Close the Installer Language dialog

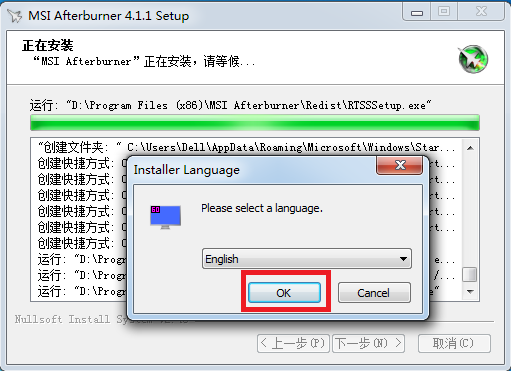point(399,165)
